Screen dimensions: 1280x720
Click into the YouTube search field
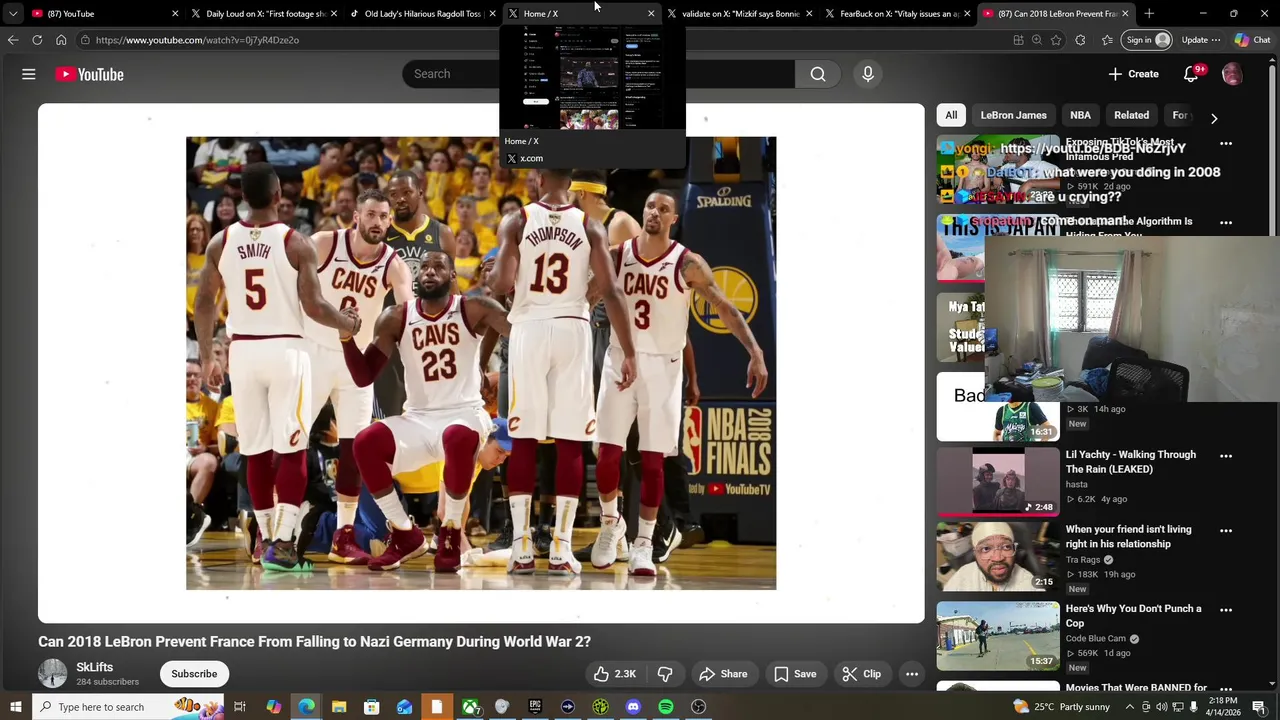tap(600, 74)
